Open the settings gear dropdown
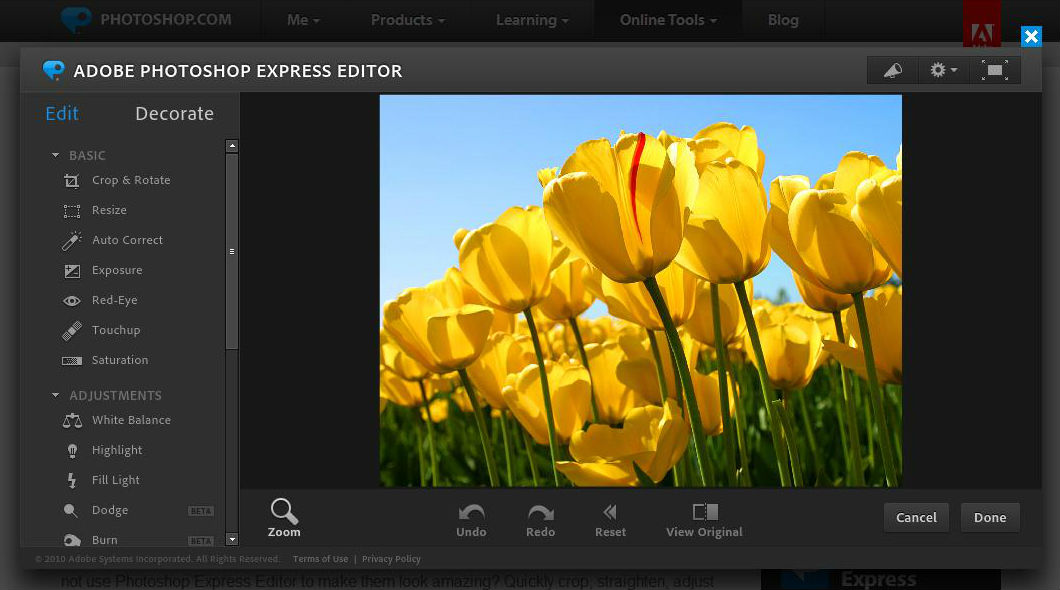Viewport: 1060px width, 590px height. pyautogui.click(x=941, y=70)
